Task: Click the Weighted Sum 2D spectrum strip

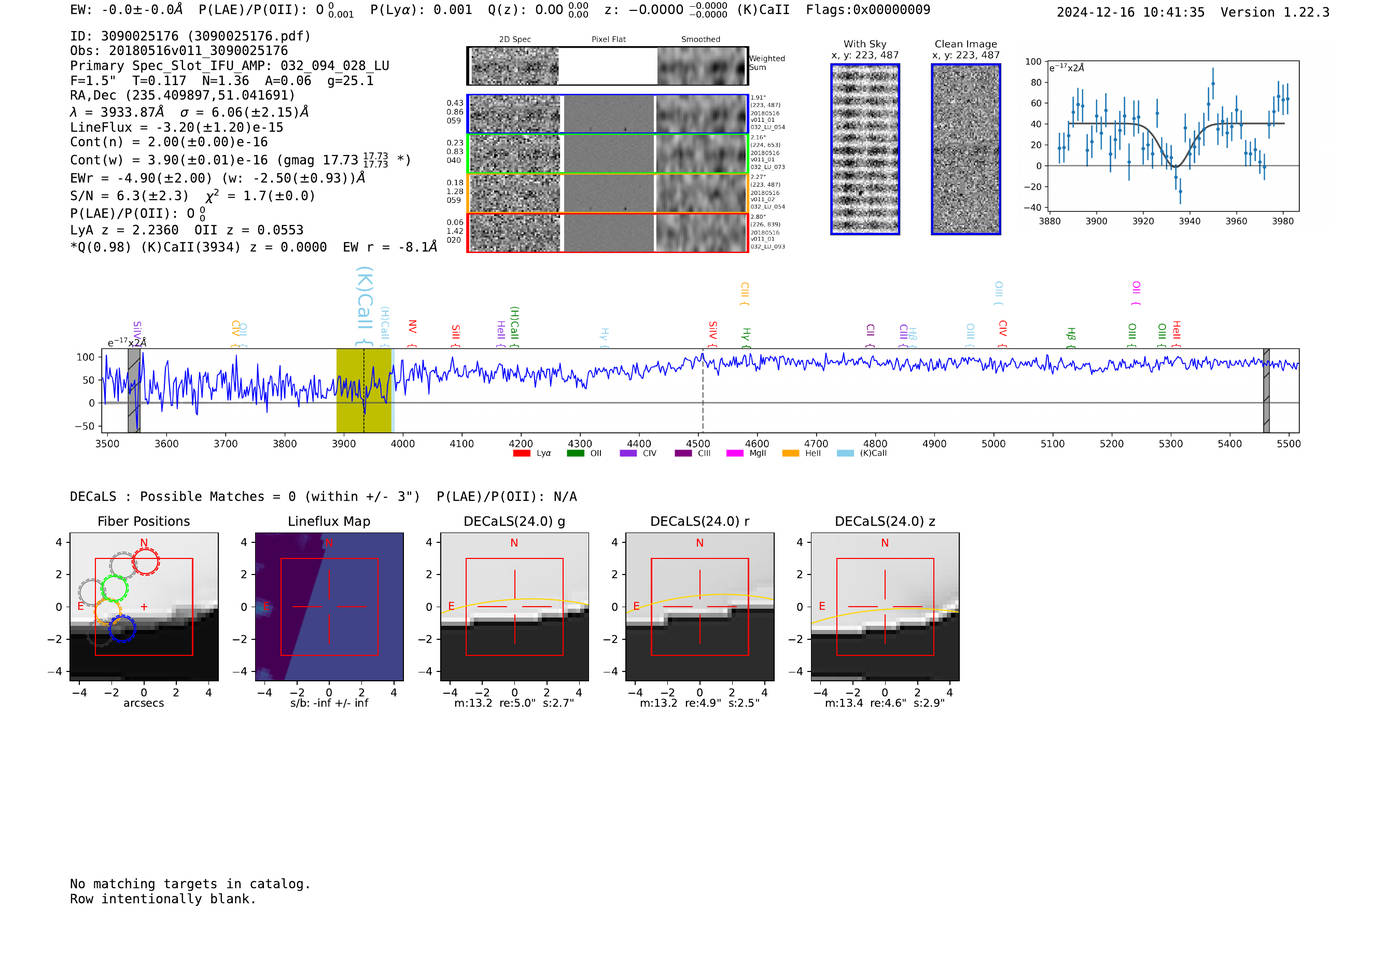Action: point(608,66)
